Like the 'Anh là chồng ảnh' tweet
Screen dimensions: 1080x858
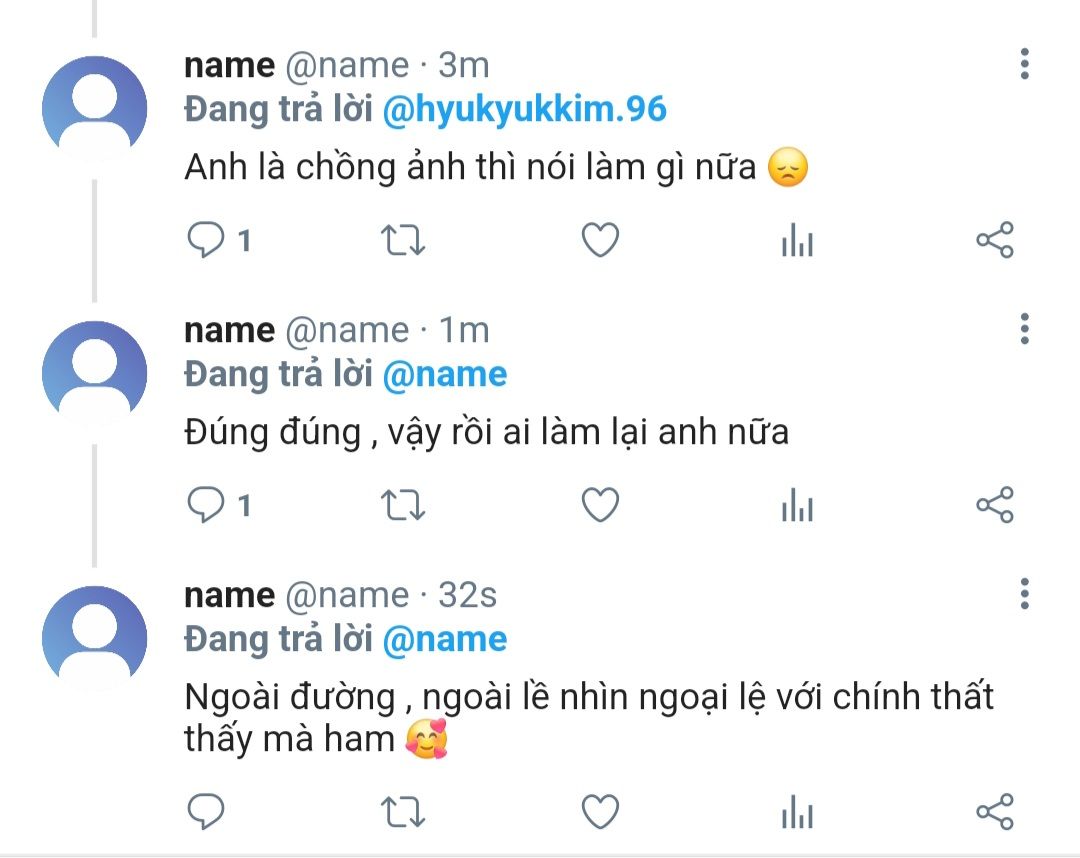[601, 241]
